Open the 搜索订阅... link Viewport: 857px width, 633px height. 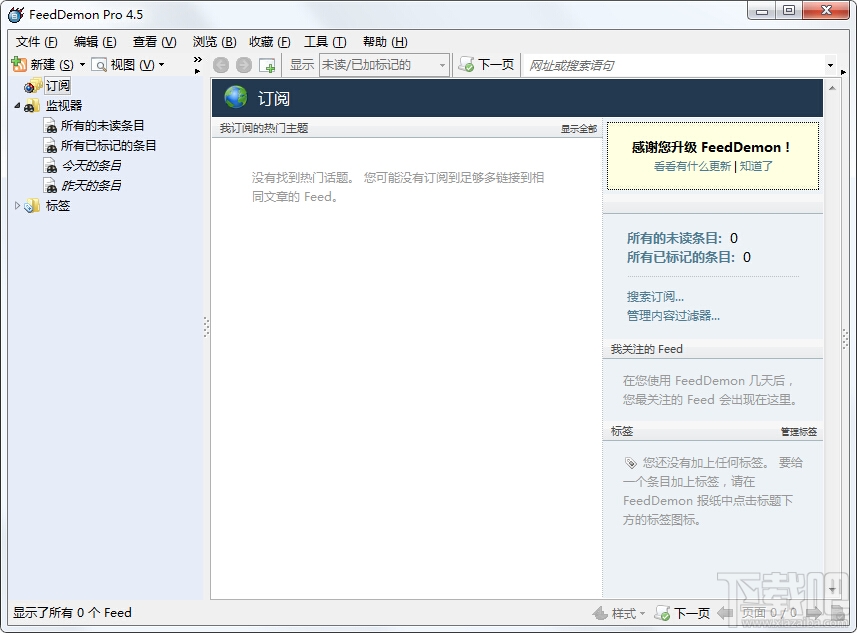click(x=655, y=297)
